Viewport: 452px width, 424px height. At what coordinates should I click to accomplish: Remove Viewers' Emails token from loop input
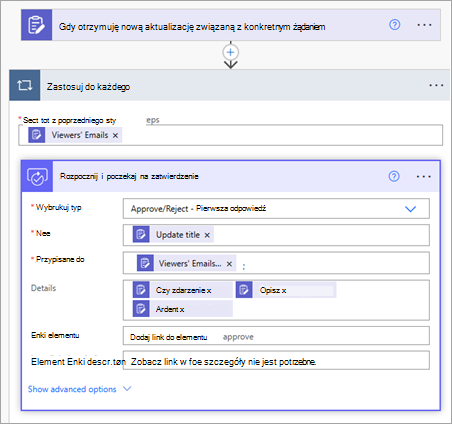[x=115, y=135]
